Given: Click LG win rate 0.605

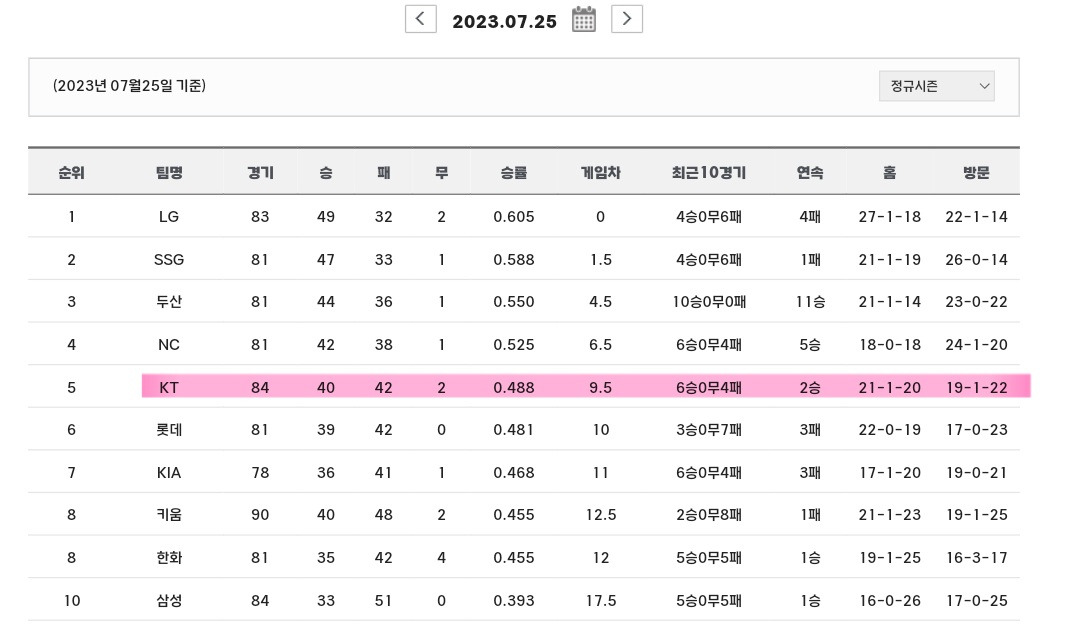Looking at the screenshot, I should [514, 217].
